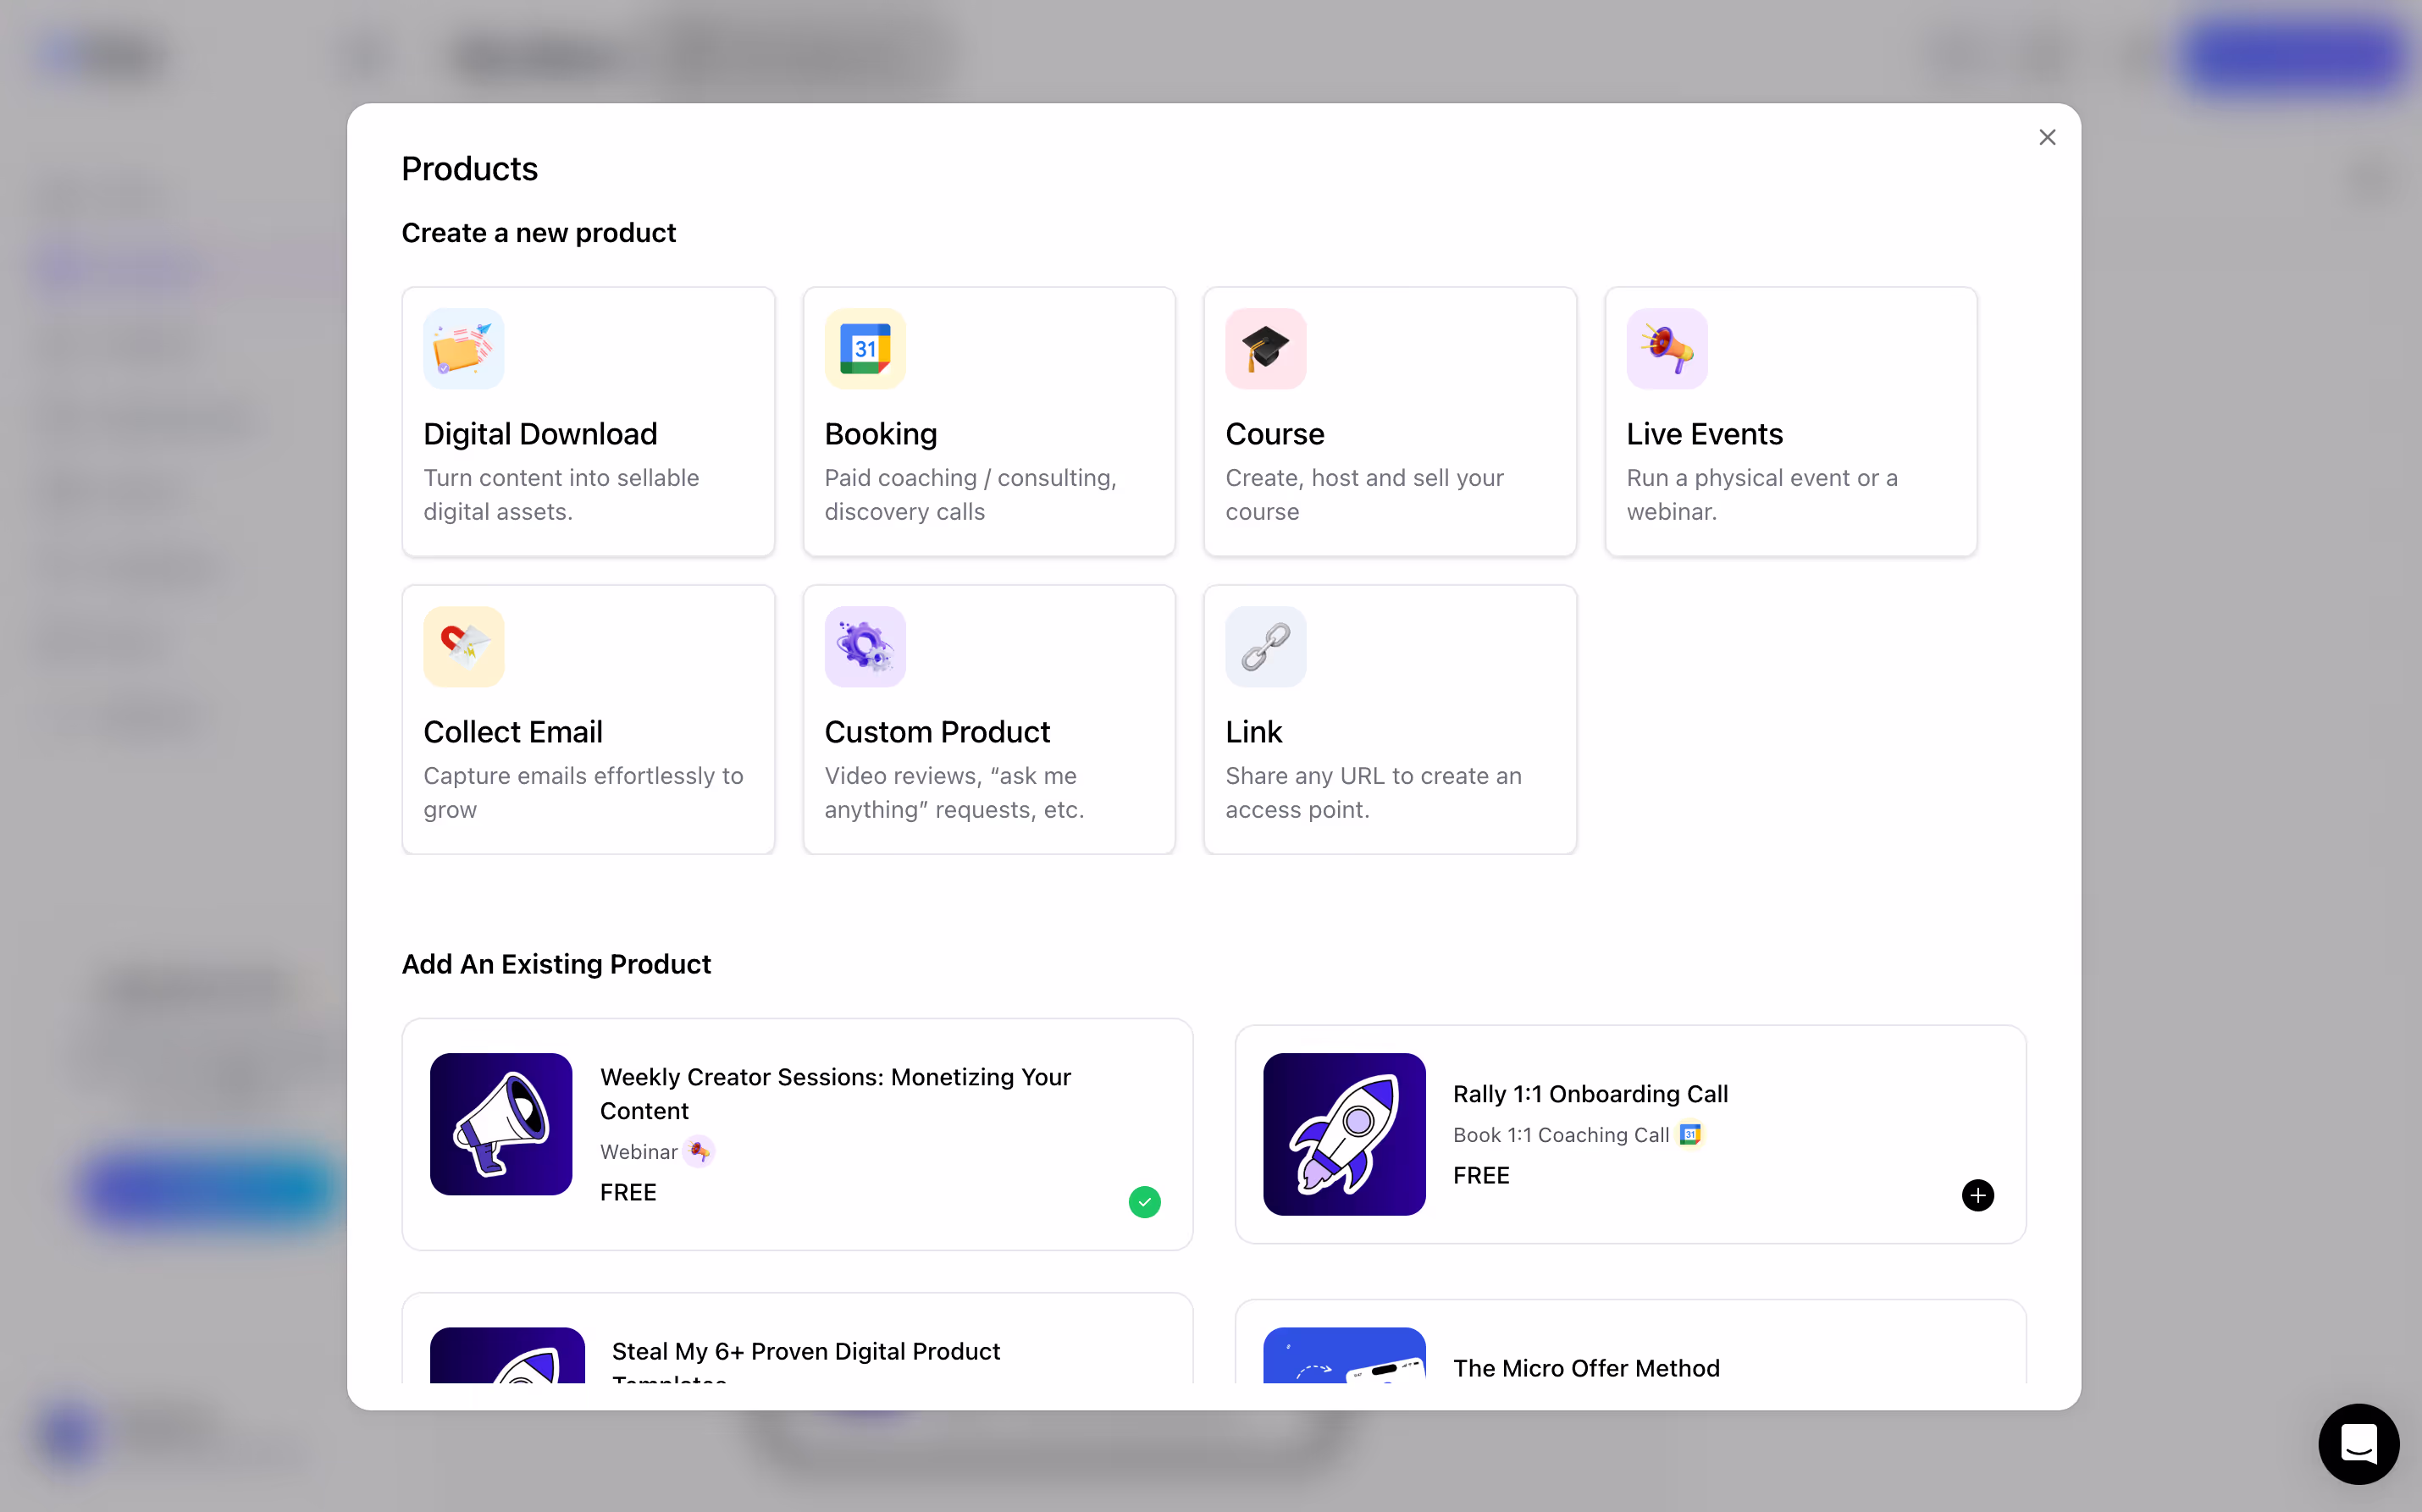Select the Collect Email magnet icon
Viewport: 2422px width, 1512px height.
pyautogui.click(x=463, y=646)
